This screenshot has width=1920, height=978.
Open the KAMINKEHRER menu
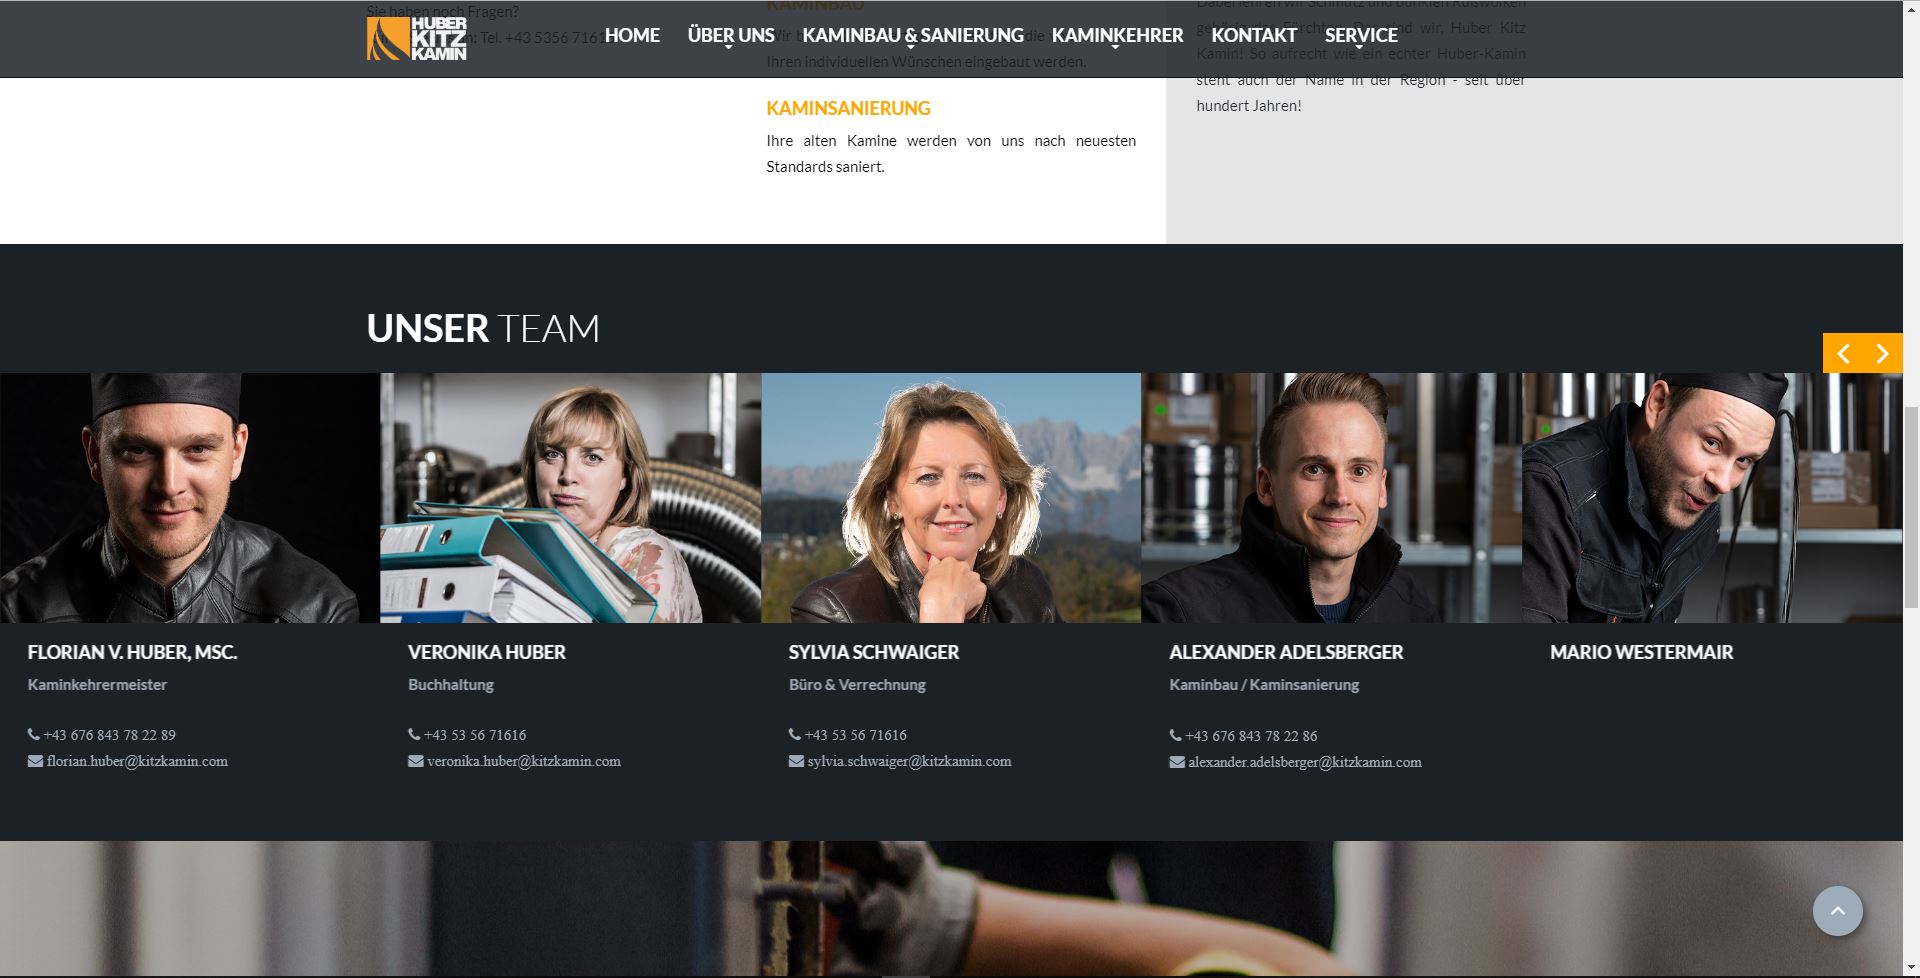pyautogui.click(x=1117, y=35)
